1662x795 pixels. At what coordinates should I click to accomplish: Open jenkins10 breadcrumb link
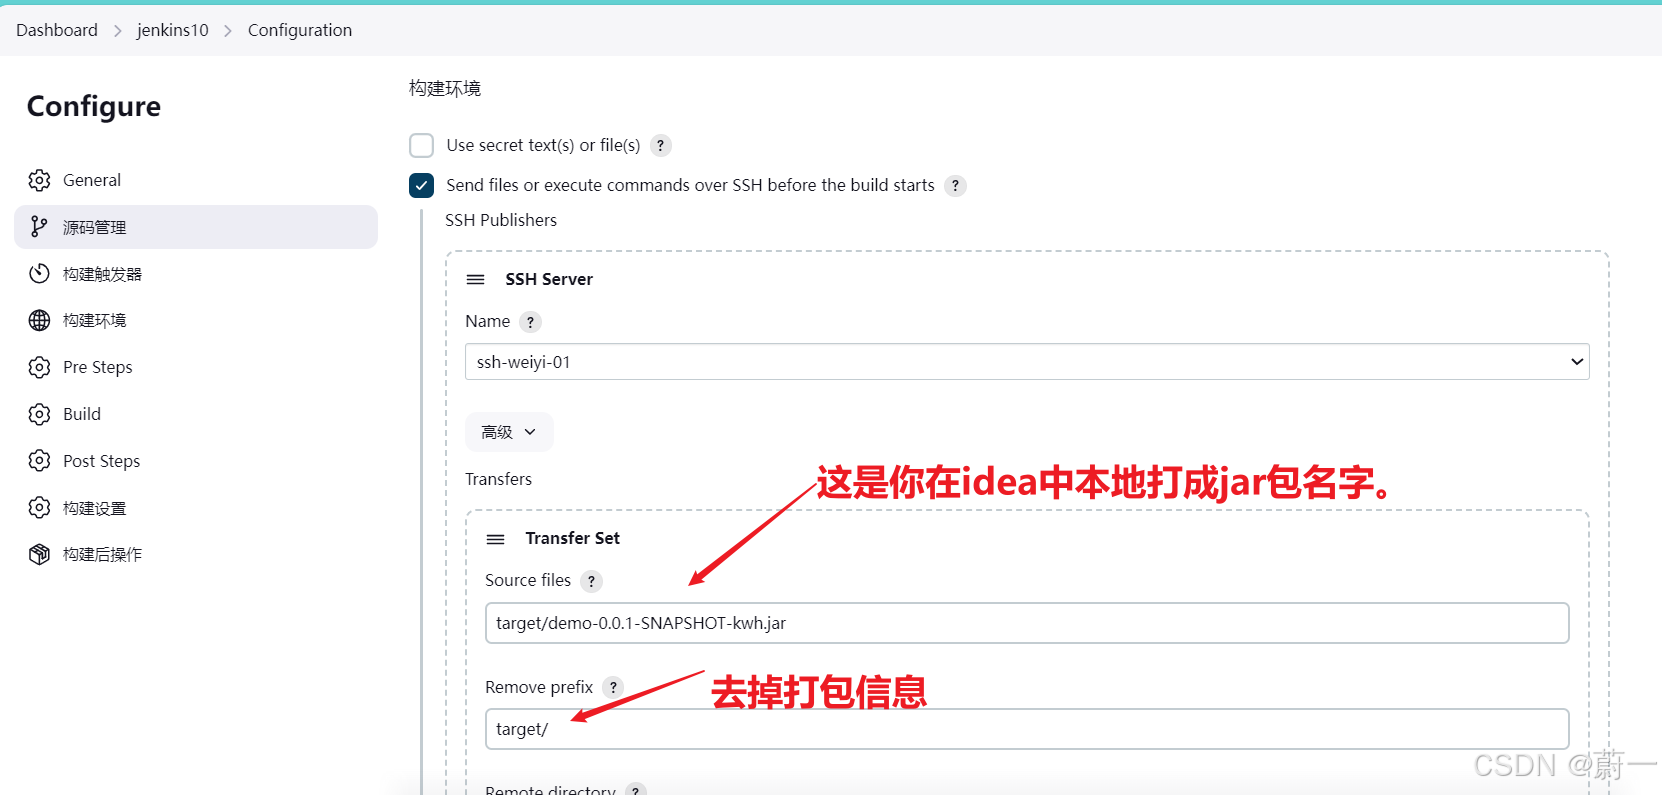[x=173, y=30]
